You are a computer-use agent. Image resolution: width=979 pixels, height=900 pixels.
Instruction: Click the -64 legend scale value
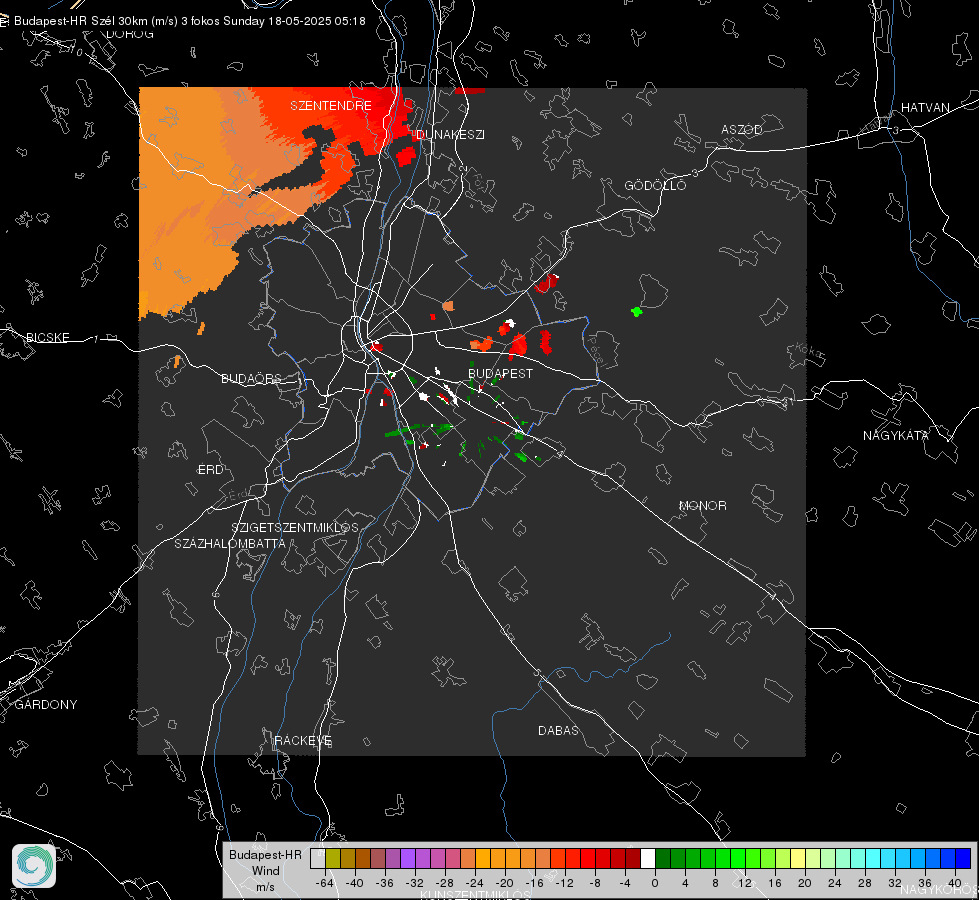(325, 883)
